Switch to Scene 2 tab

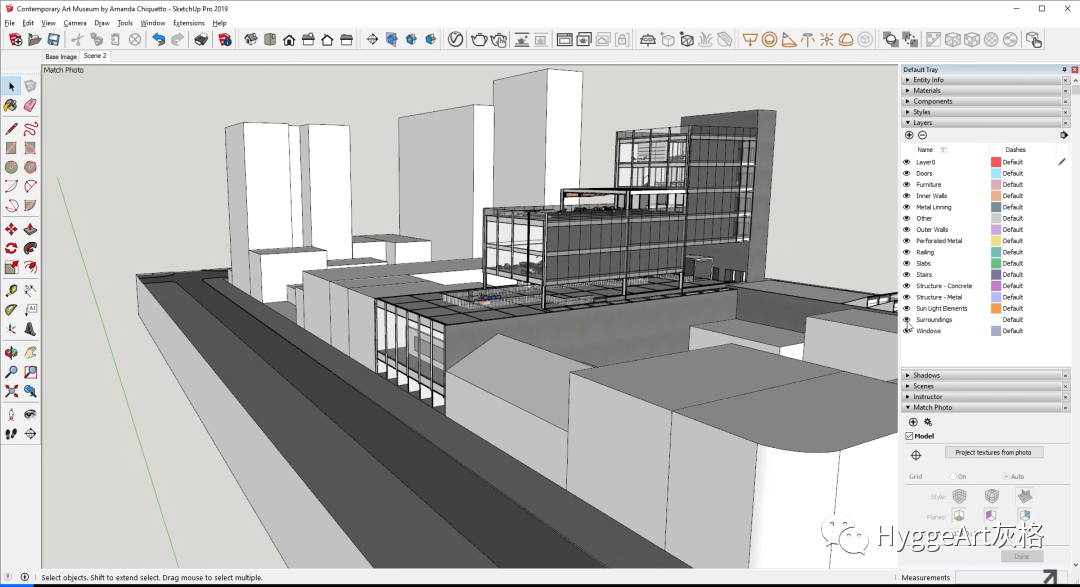[95, 56]
